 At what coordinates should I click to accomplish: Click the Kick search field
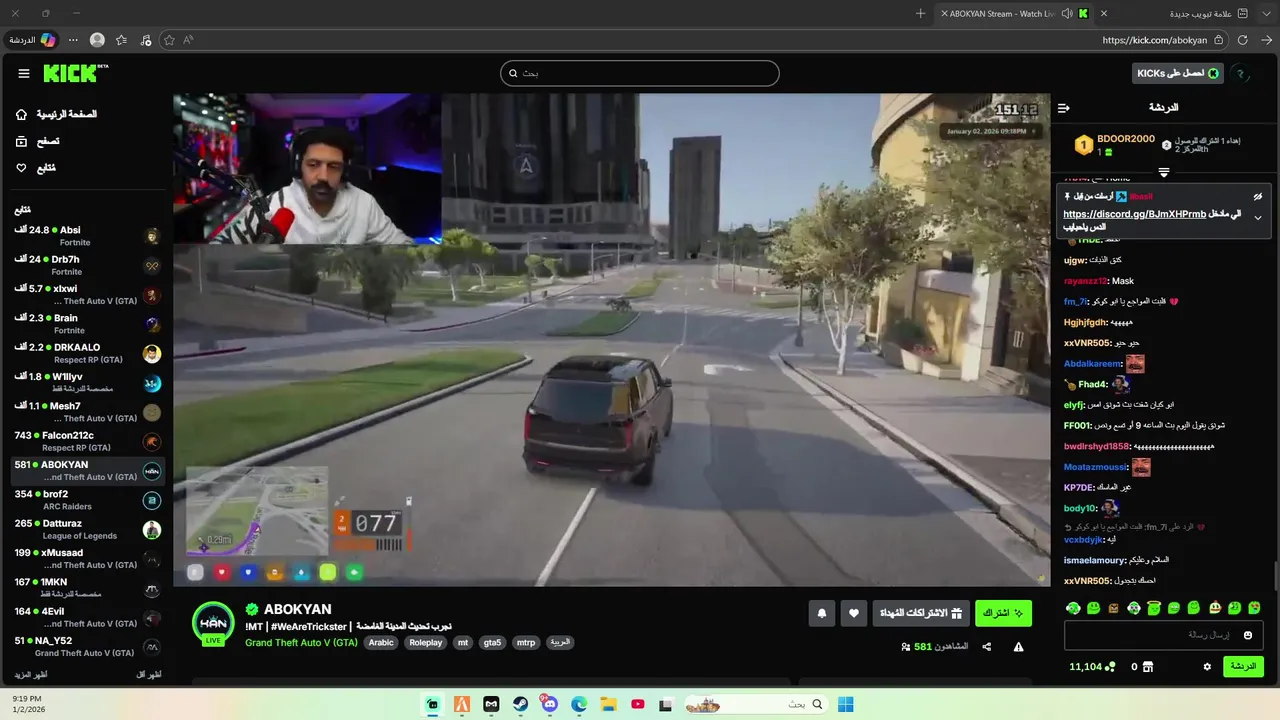pyautogui.click(x=640, y=73)
